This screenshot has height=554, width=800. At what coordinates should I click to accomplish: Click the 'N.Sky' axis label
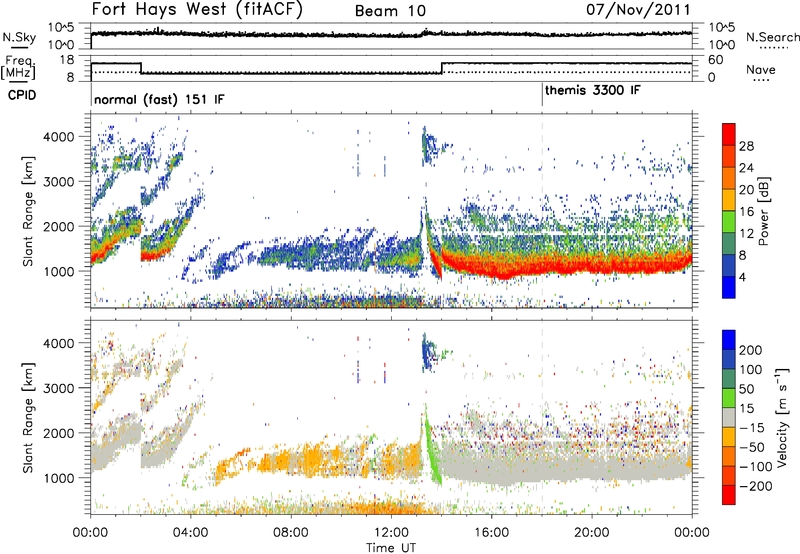click(19, 37)
